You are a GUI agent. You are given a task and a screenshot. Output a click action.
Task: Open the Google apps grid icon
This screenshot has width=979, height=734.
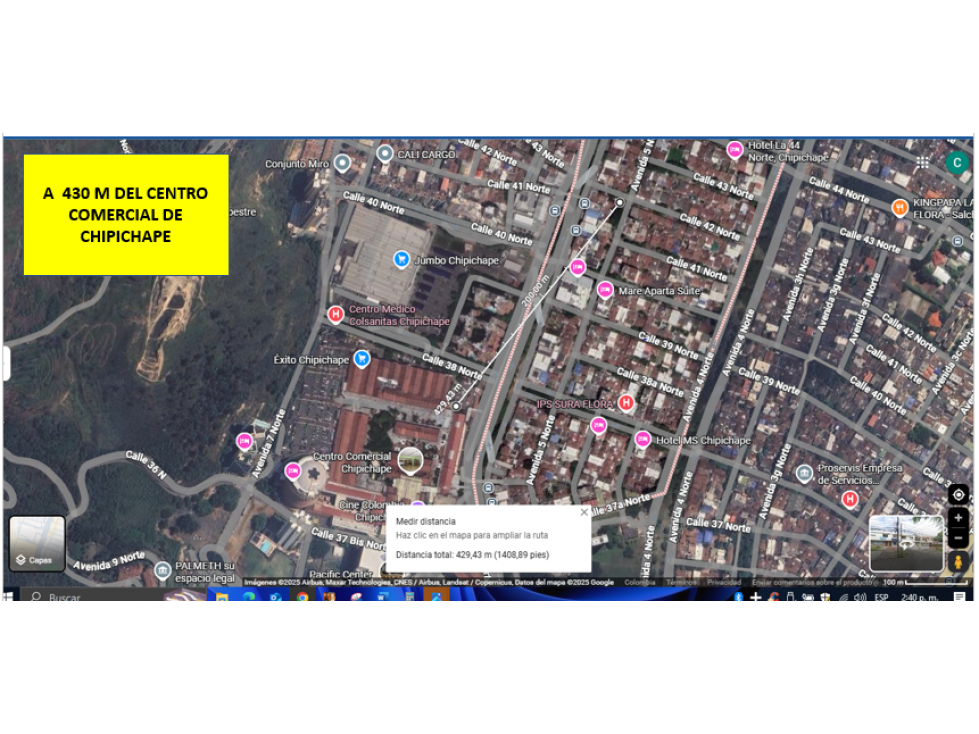(922, 162)
